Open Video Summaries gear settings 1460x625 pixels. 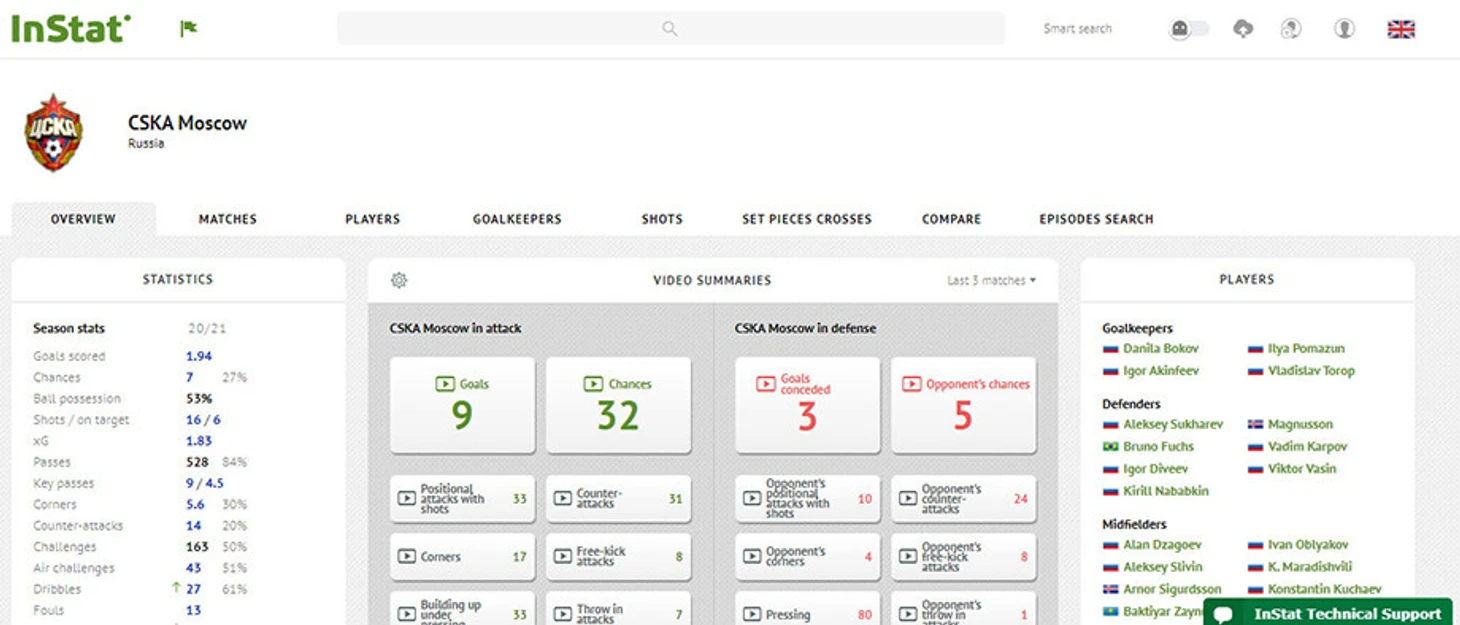pos(399,280)
